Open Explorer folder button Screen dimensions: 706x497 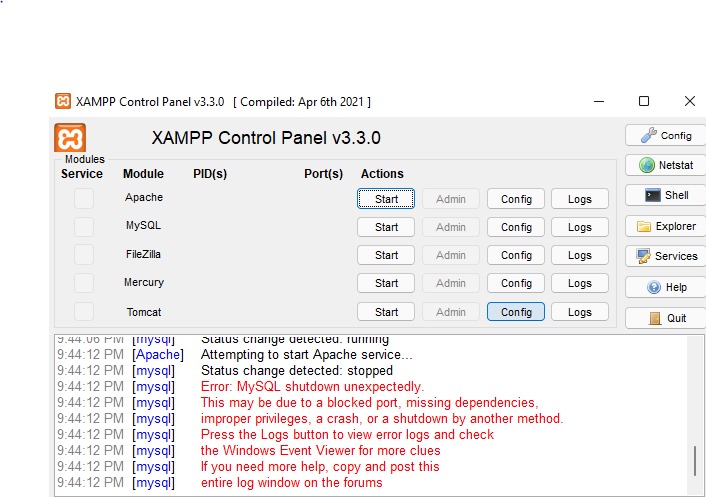pyautogui.click(x=665, y=226)
